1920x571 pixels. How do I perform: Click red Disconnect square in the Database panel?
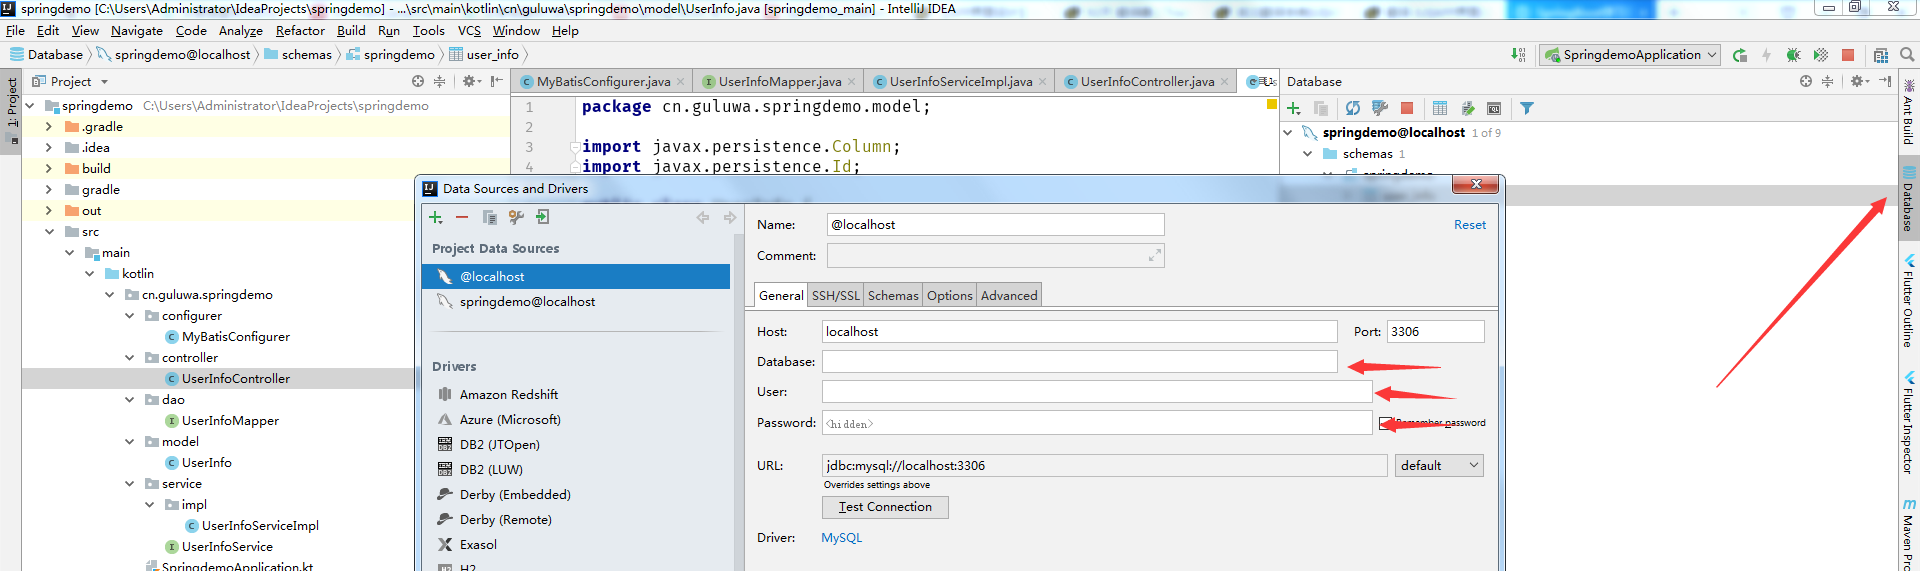pos(1407,108)
